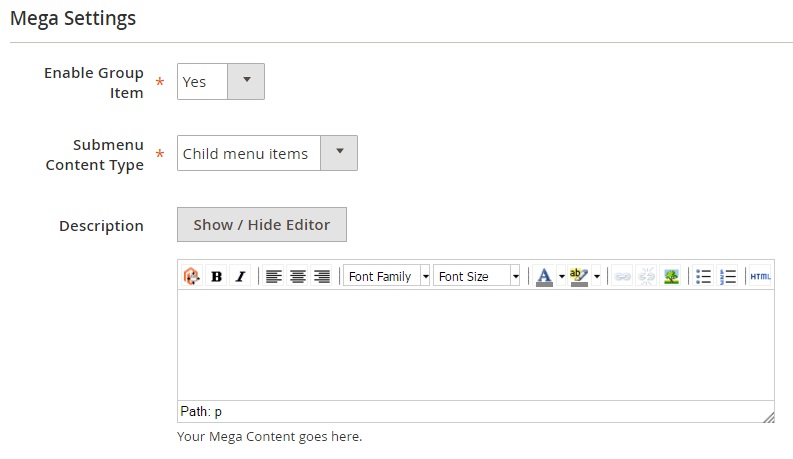Click the unlink icon

click(647, 277)
